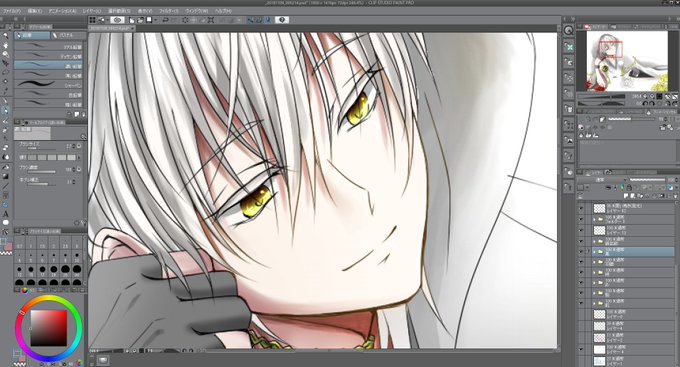This screenshot has width=680, height=367.
Task: Select the Brush tool
Action: click(x=6, y=121)
